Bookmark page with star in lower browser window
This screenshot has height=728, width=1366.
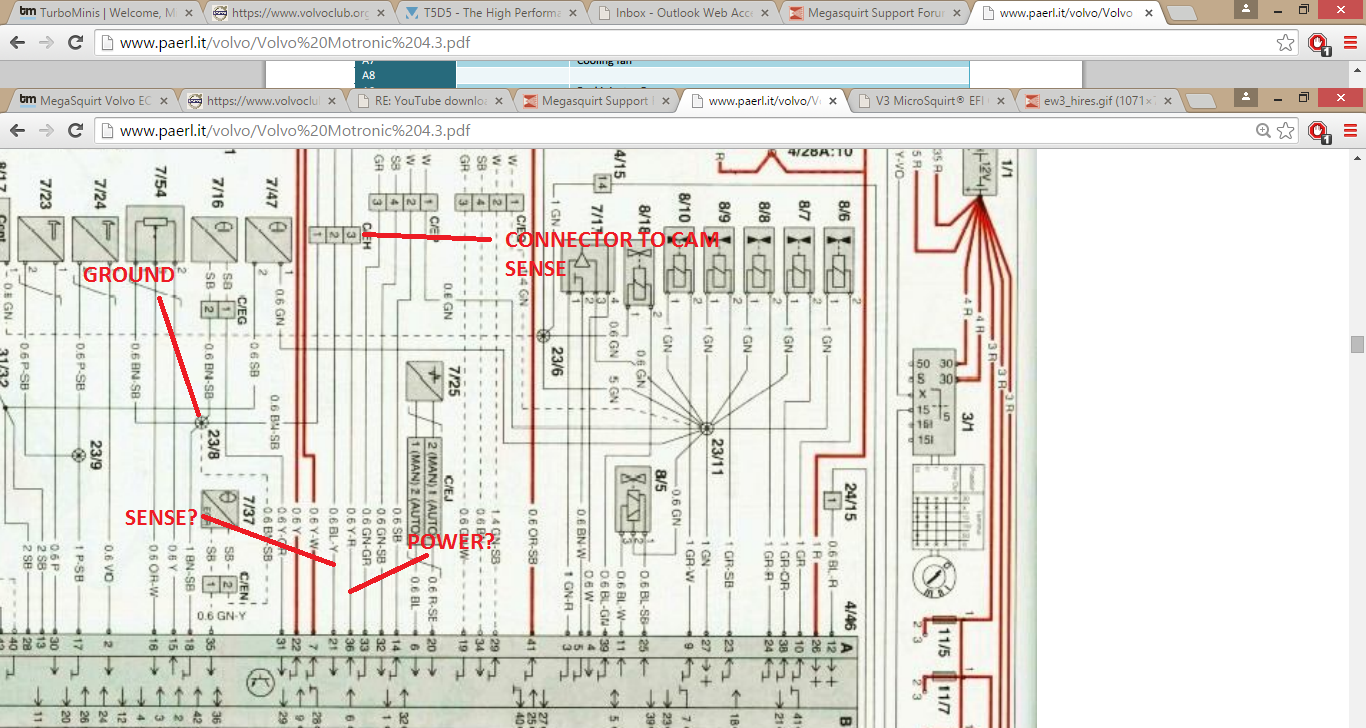(x=1286, y=131)
